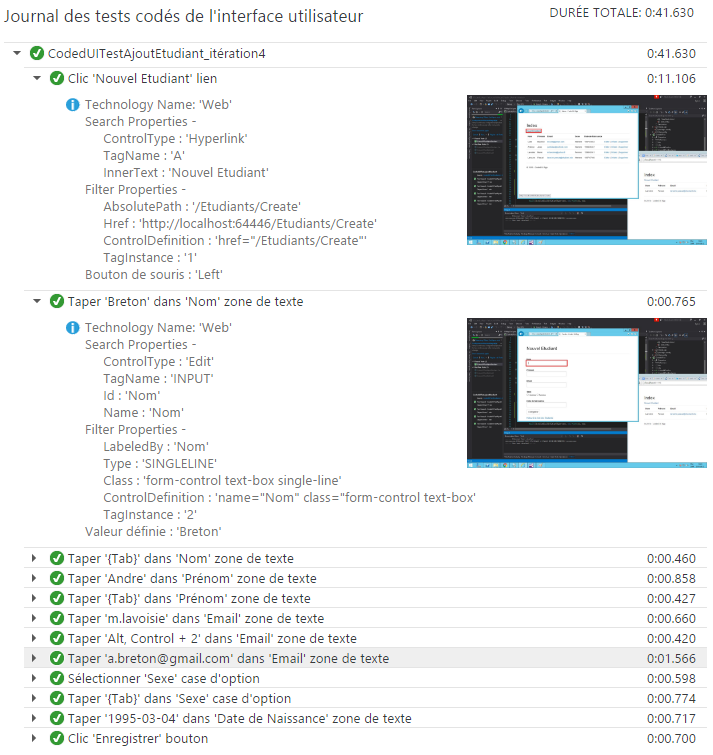
Task: Expand the Taper 'm.lavoisie' in Email step
Action: tap(36, 618)
